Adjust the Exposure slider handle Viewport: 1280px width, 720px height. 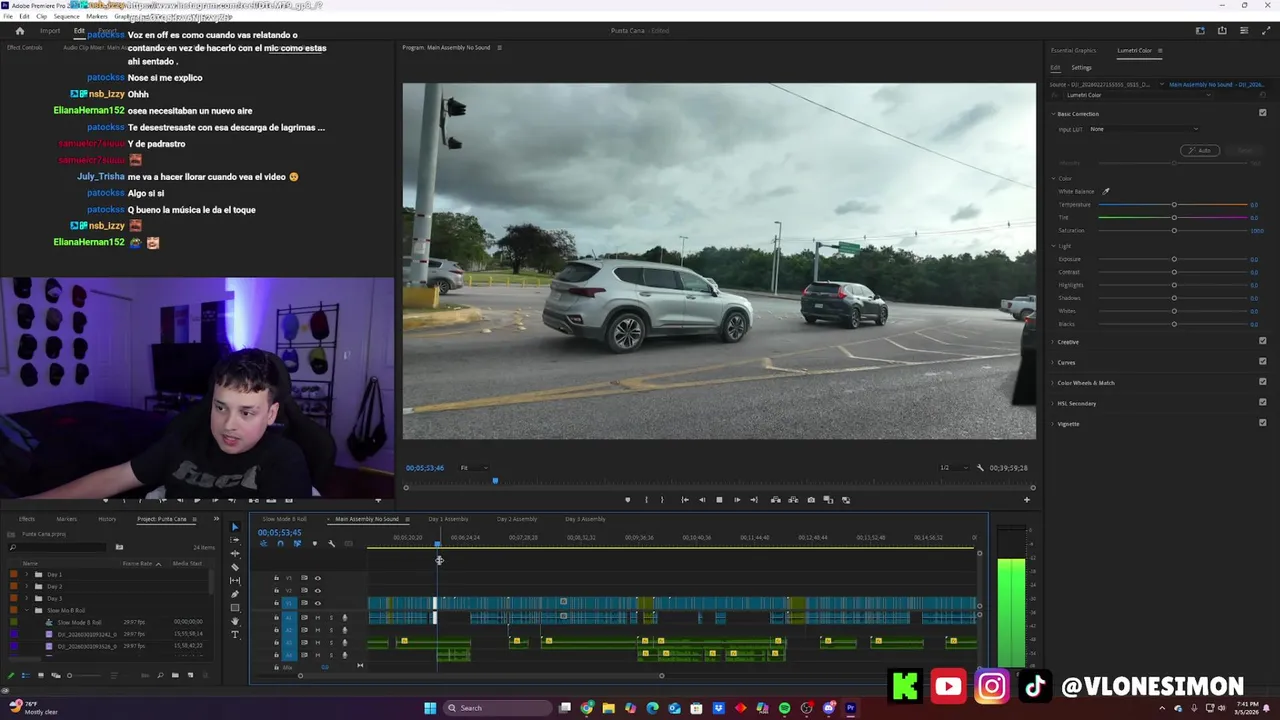(1174, 259)
